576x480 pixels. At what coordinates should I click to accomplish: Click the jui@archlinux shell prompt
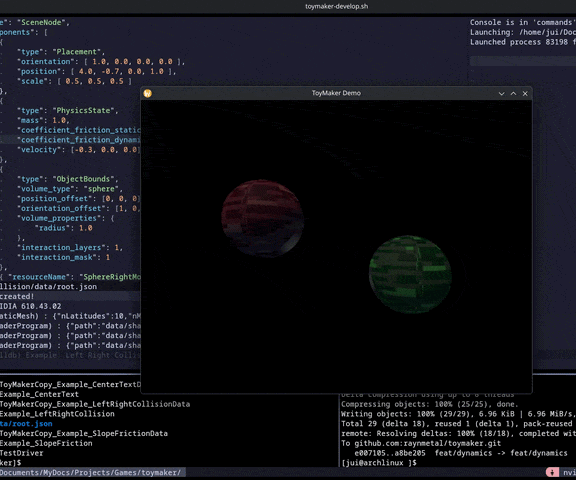tap(379, 463)
